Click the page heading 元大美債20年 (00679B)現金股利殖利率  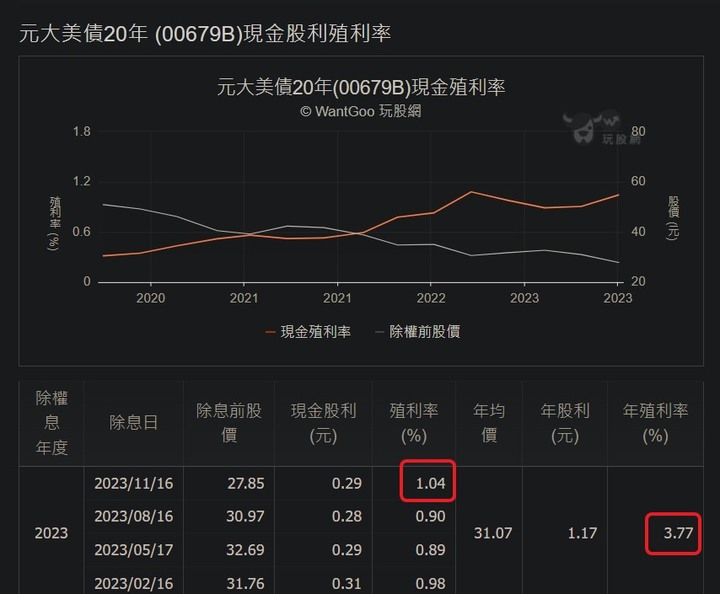coord(205,34)
